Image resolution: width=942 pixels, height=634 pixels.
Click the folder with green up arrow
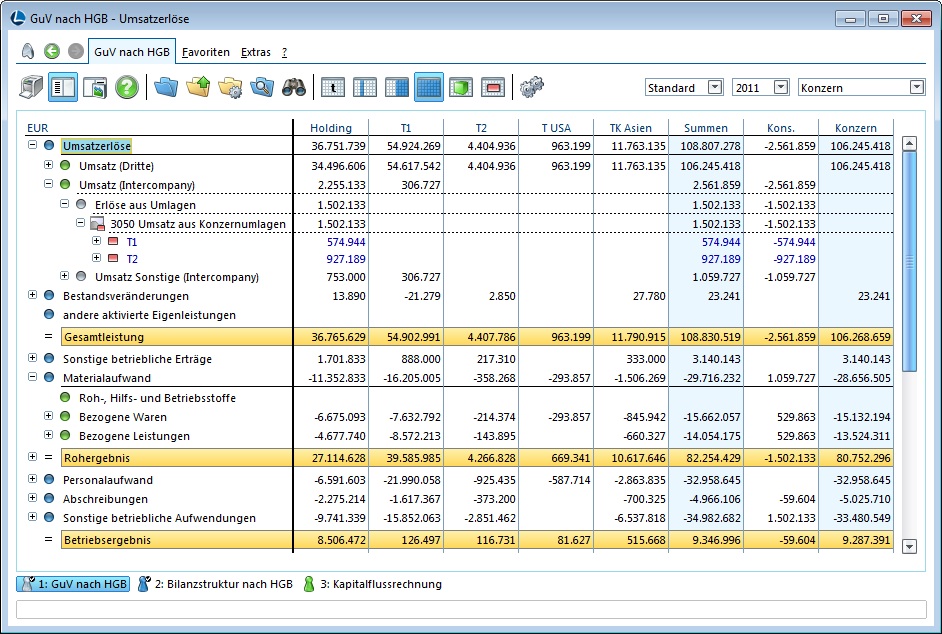[198, 87]
